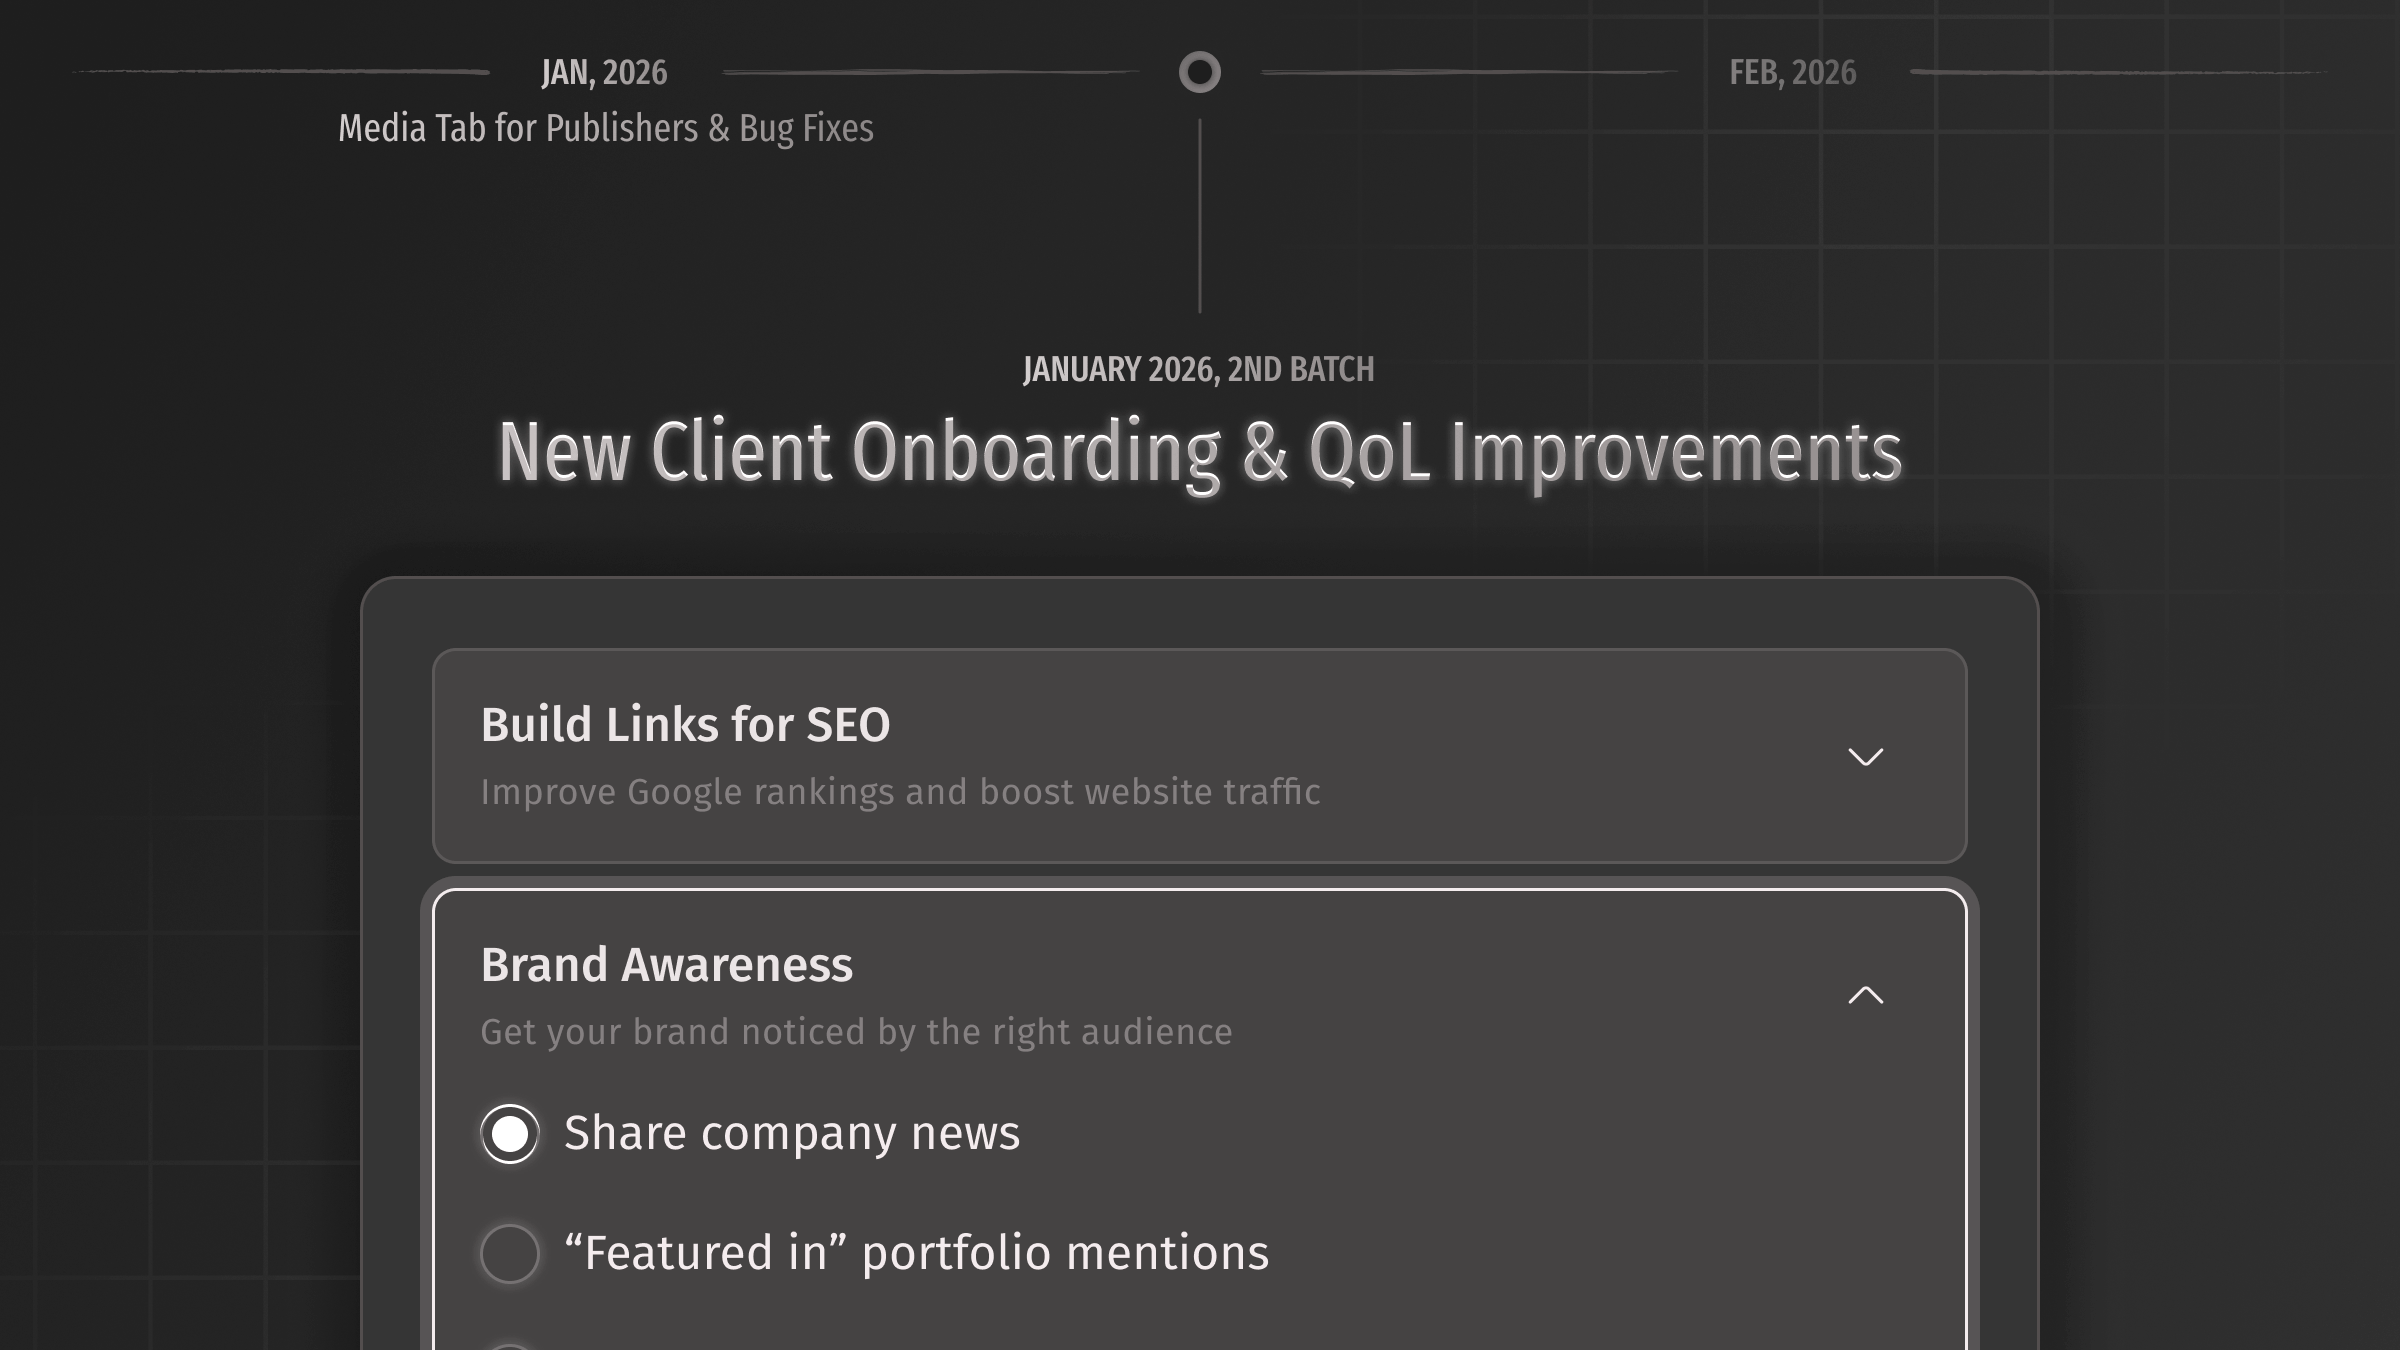This screenshot has height=1350, width=2400.
Task: Click the "Featured in" portfolio mentions label
Action: [916, 1253]
